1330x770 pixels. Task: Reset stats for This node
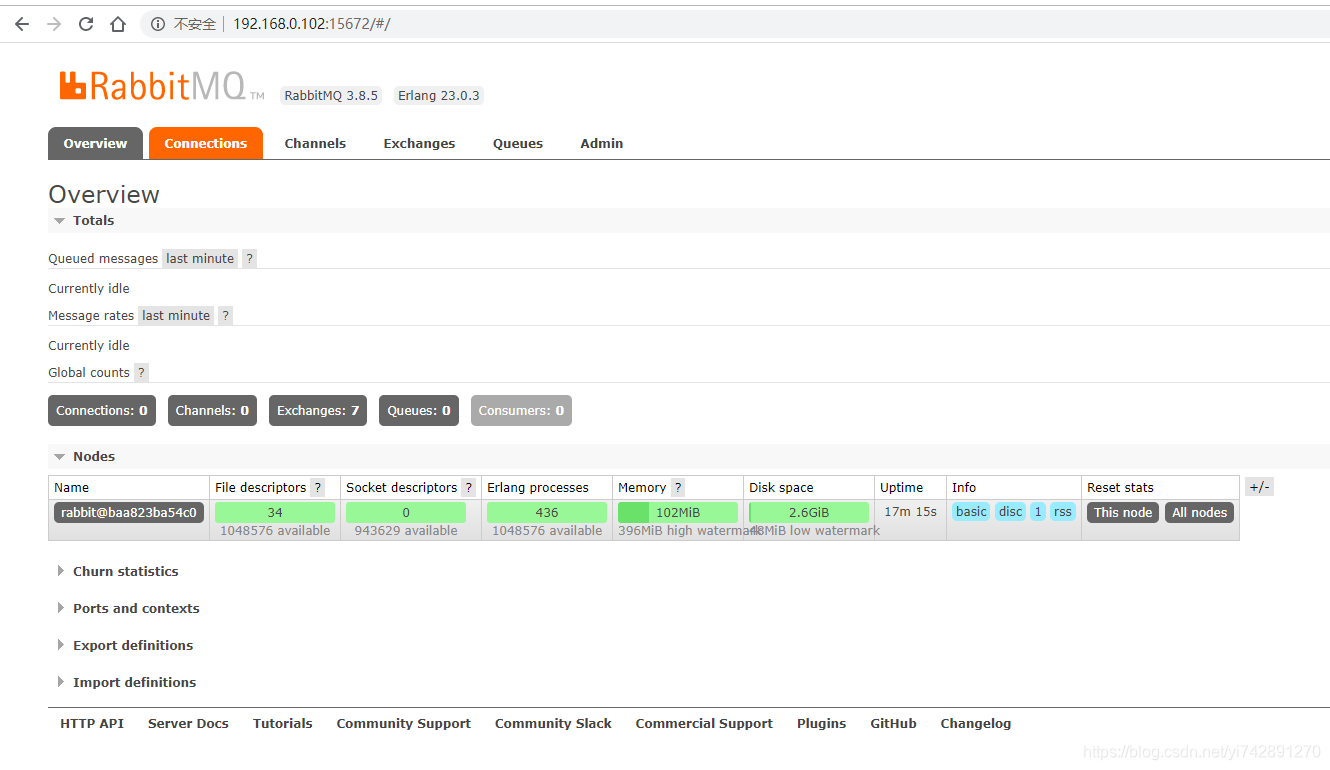pyautogui.click(x=1123, y=512)
